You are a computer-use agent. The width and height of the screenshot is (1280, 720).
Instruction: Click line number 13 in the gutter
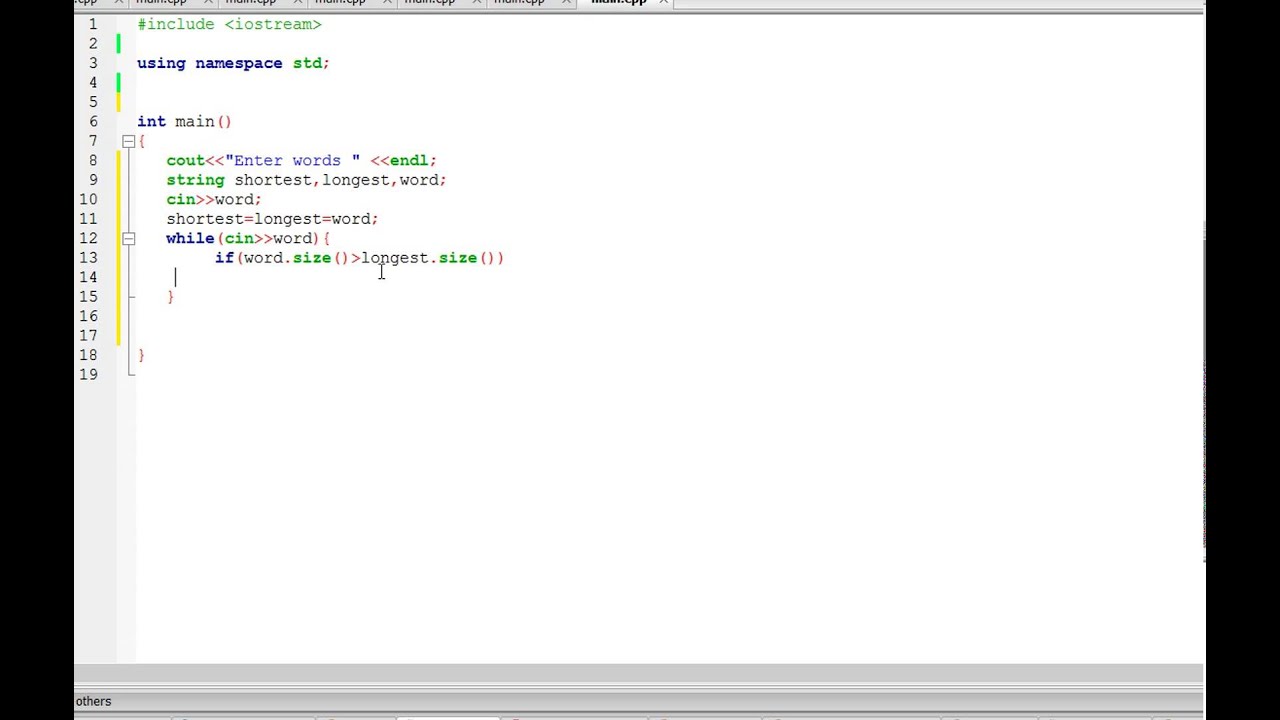coord(89,258)
